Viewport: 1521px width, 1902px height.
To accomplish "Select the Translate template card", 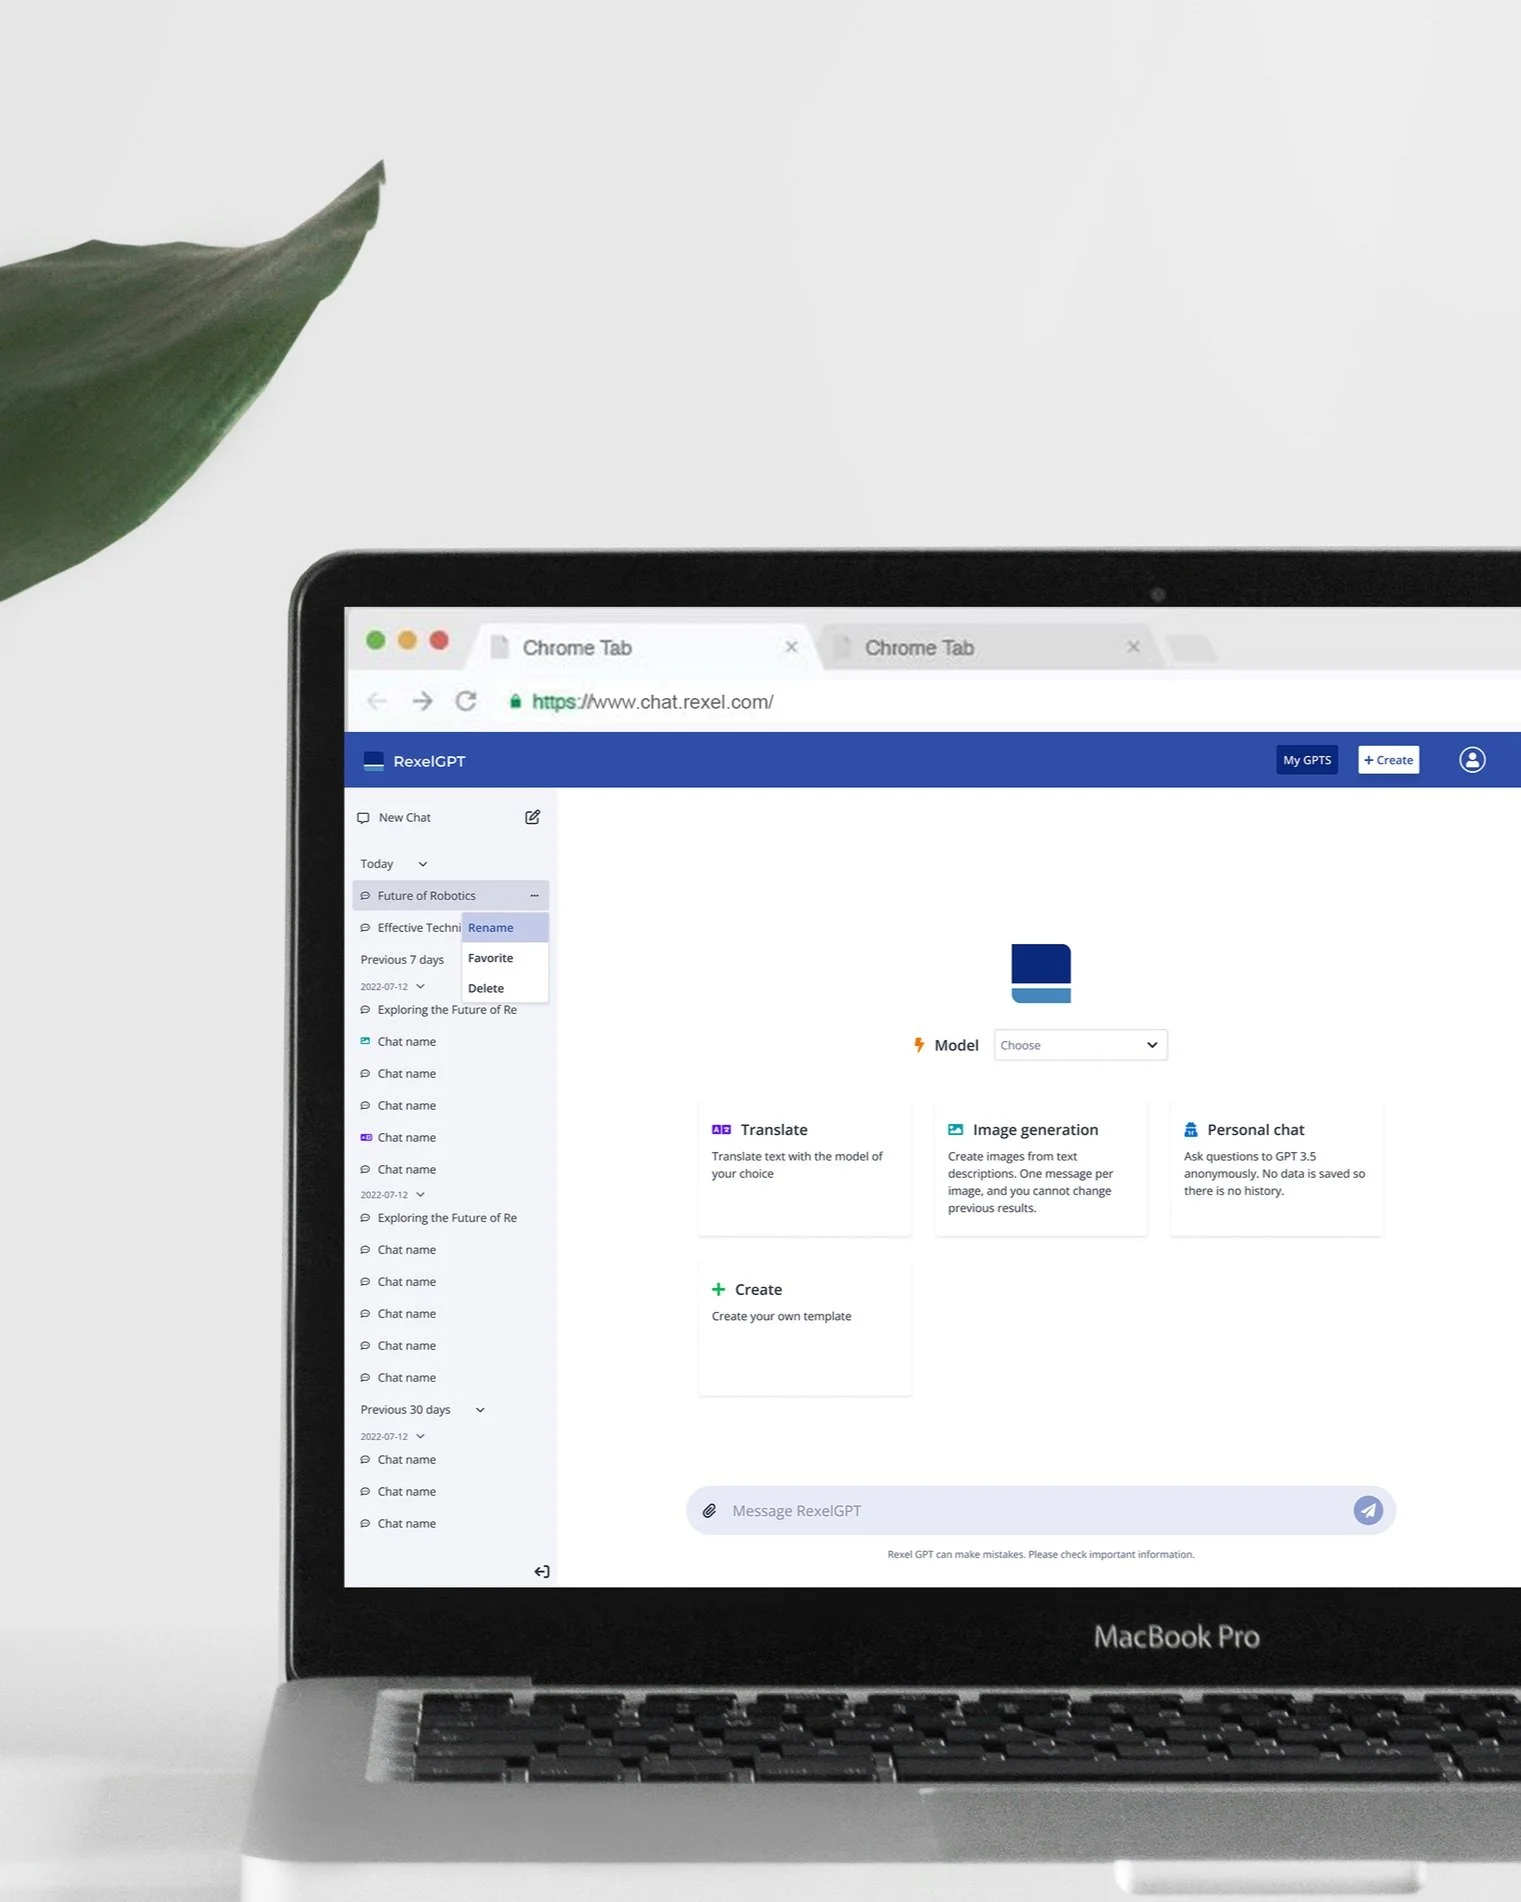I will [805, 1168].
